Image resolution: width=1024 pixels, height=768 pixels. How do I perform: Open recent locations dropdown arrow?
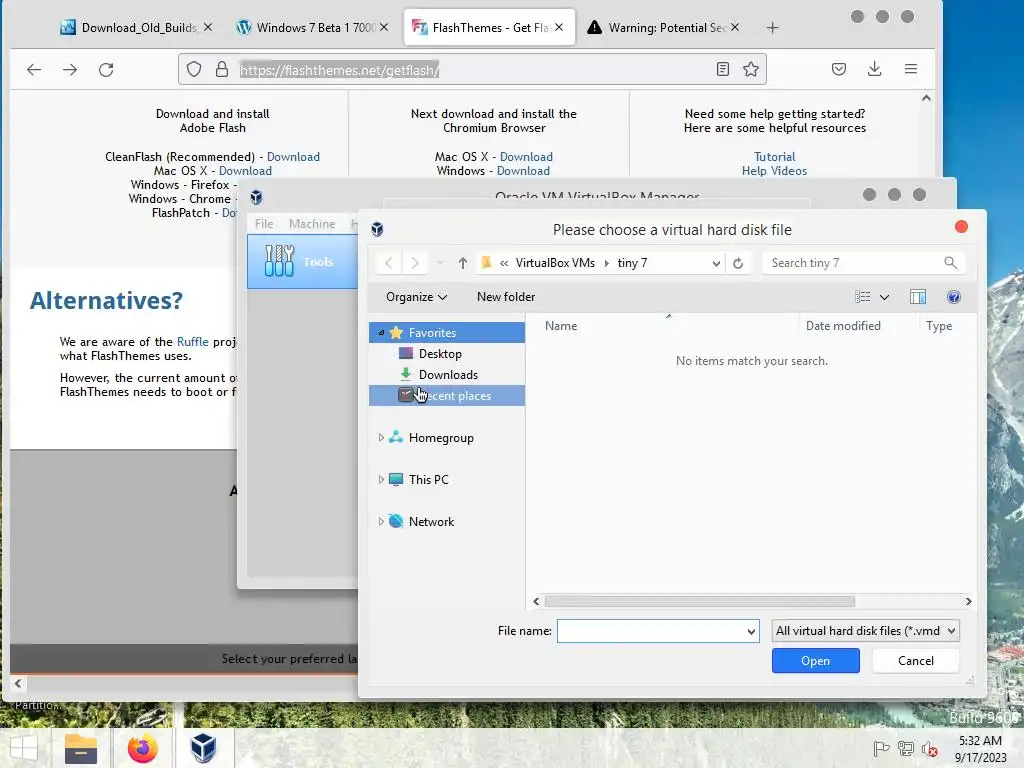tap(440, 263)
